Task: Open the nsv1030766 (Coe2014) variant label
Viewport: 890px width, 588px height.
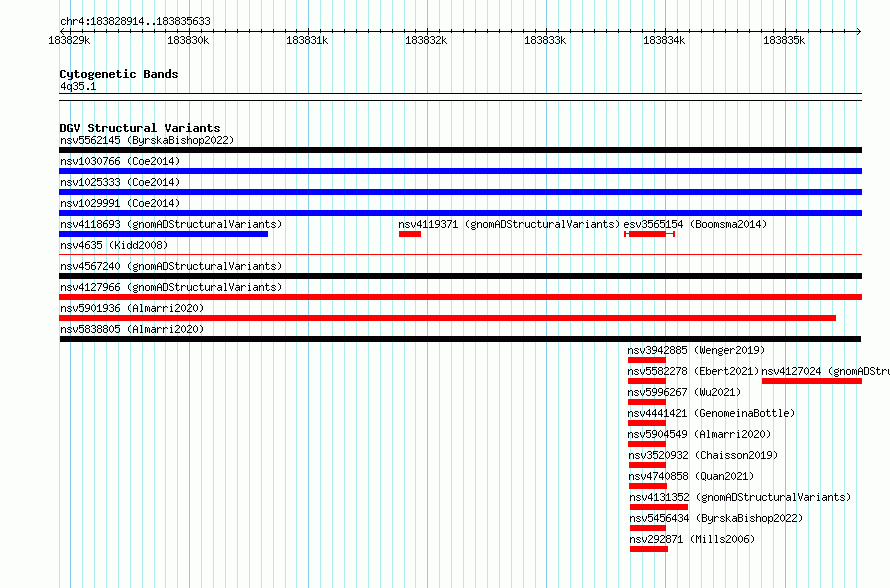Action: 120,161
